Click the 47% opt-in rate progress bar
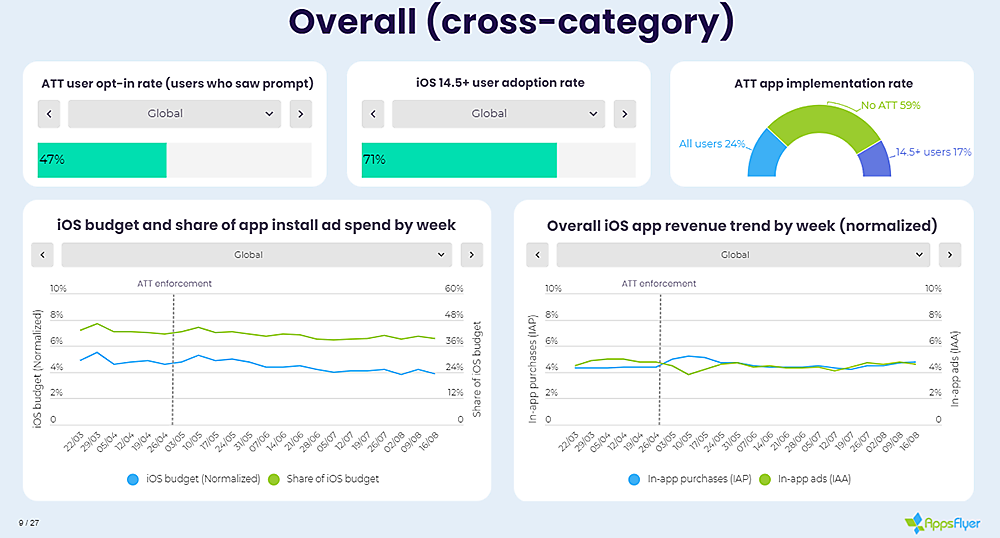The image size is (1000, 538). (102, 160)
